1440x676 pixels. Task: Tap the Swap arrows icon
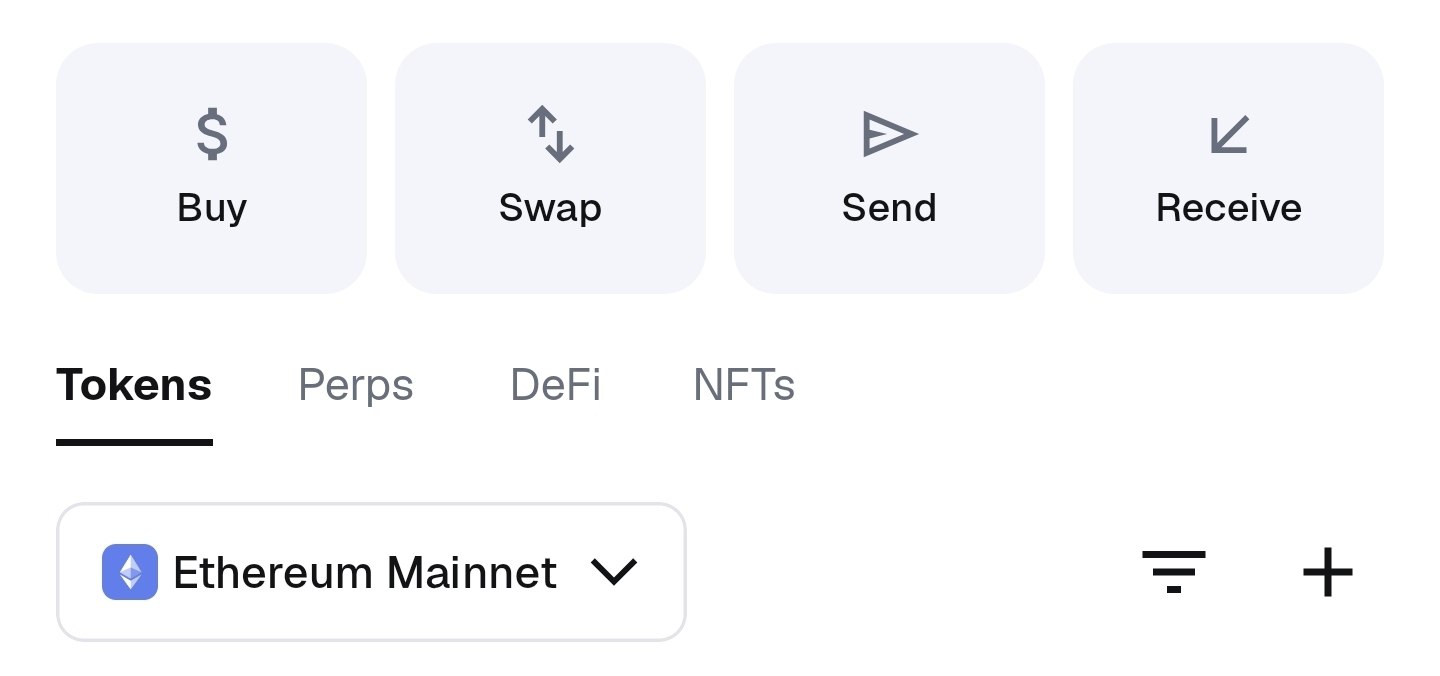[x=550, y=135]
